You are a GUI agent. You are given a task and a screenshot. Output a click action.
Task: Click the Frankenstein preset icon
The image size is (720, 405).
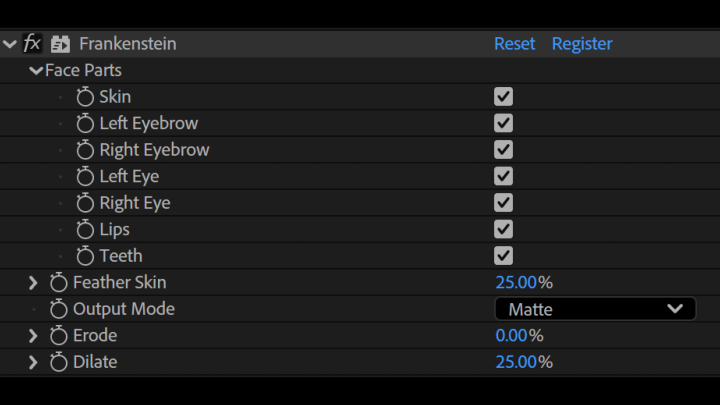coord(60,44)
